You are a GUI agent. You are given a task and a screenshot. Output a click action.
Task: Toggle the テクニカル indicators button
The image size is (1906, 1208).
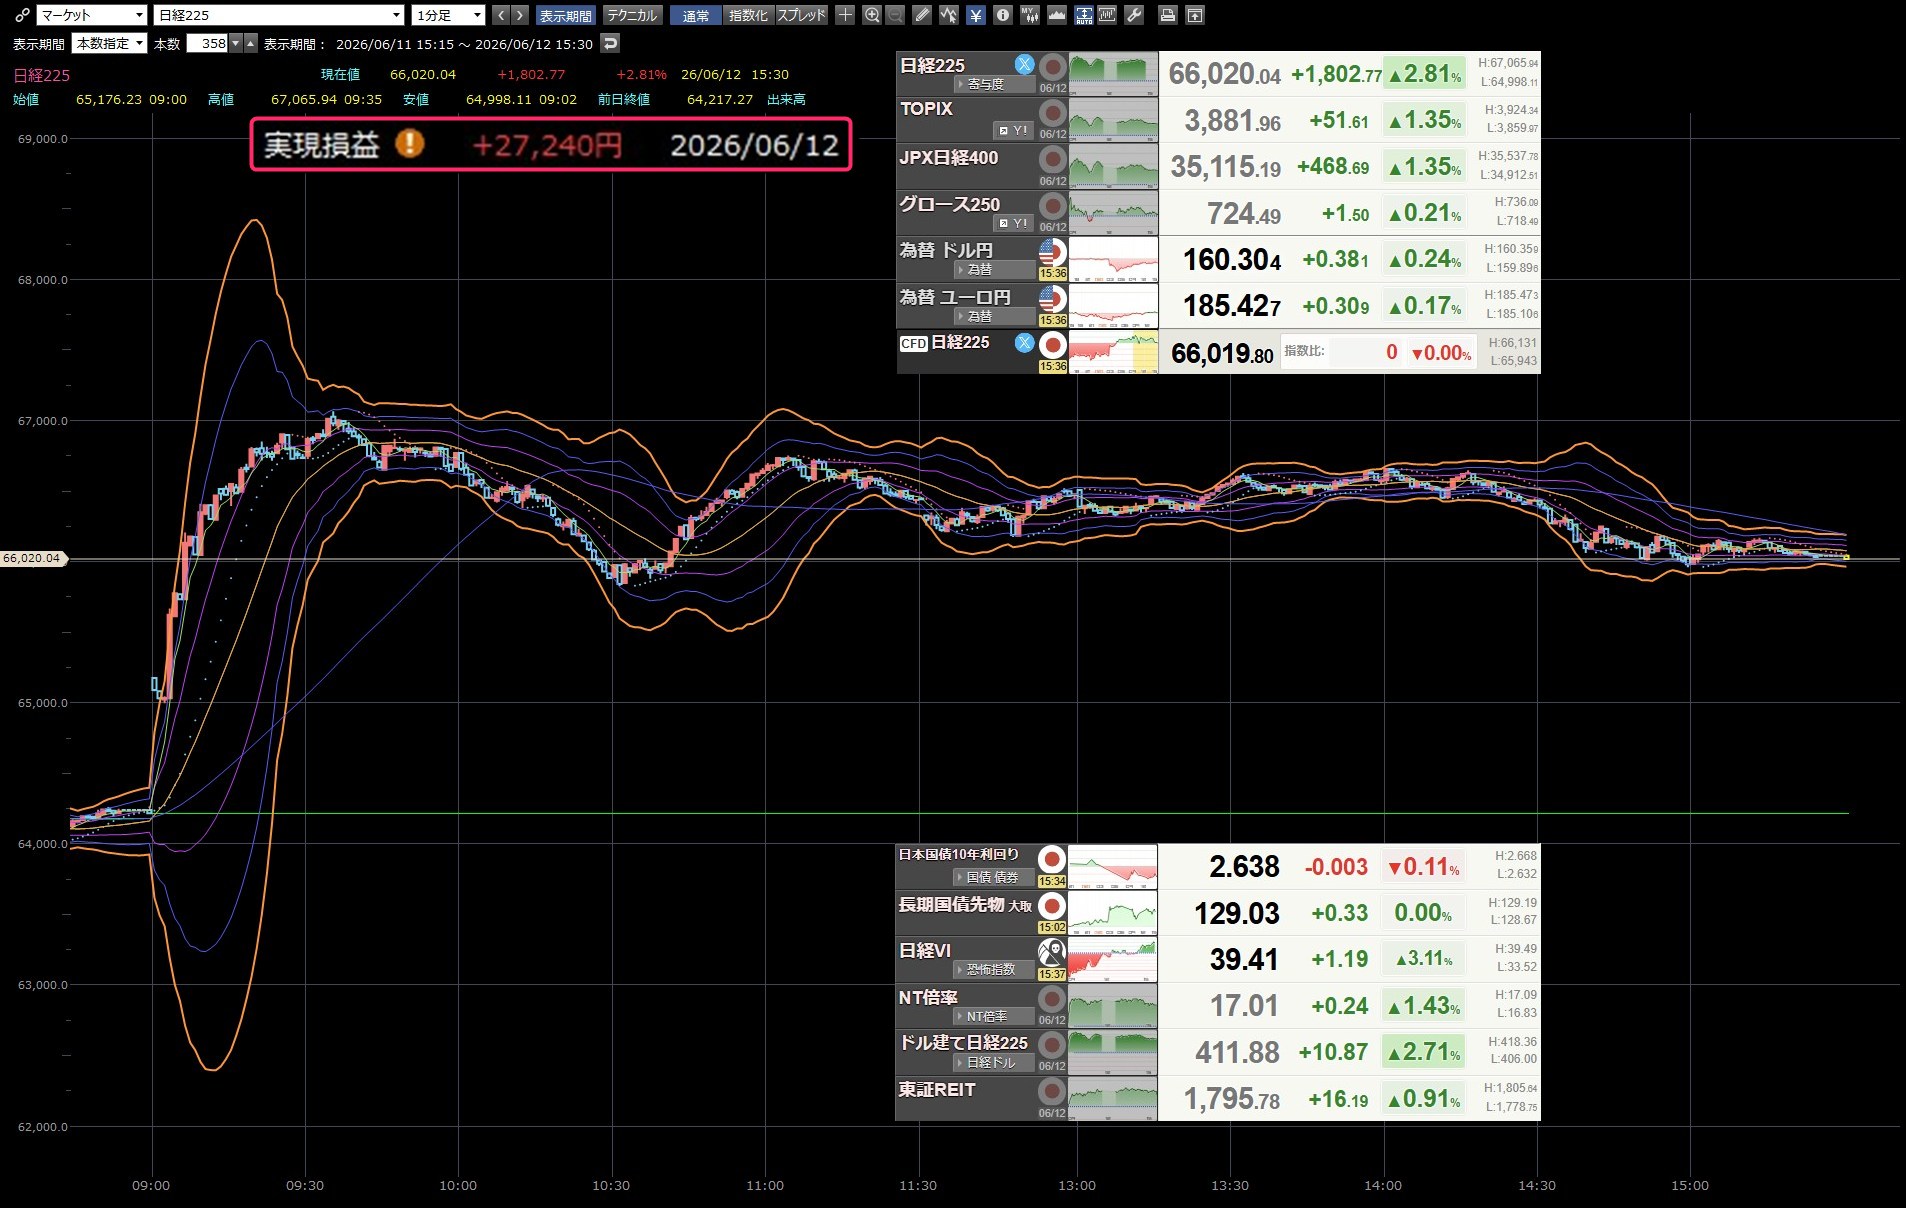[x=632, y=15]
